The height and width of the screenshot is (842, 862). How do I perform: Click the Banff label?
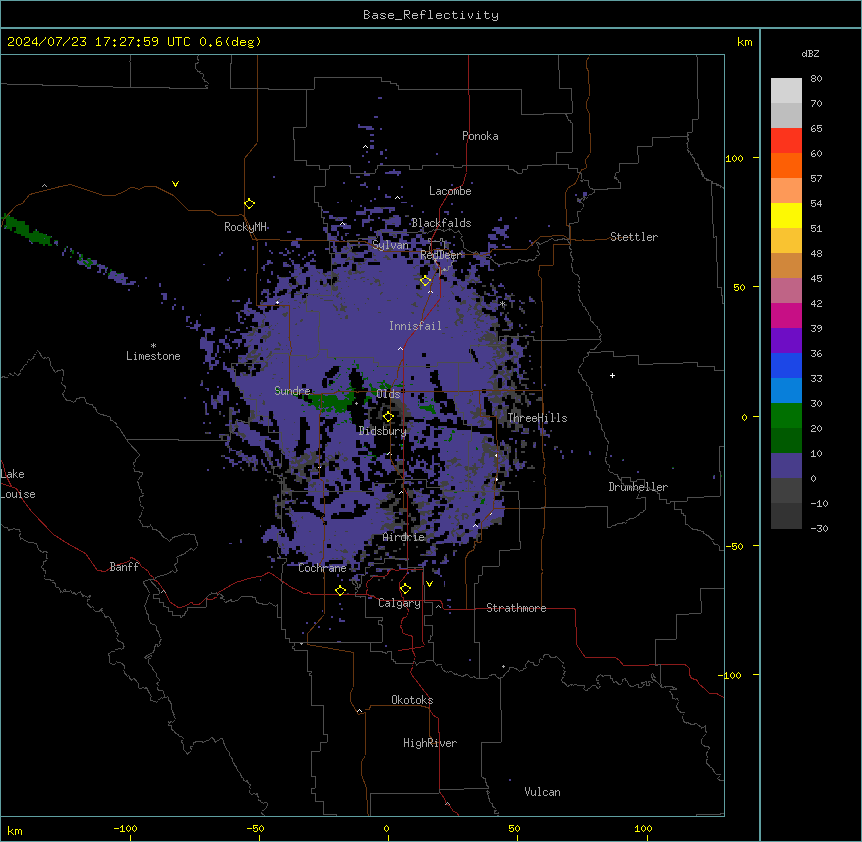124,567
